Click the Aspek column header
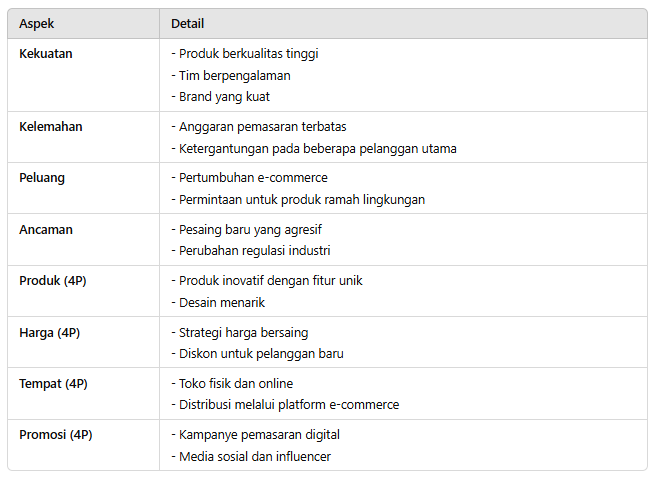The width and height of the screenshot is (654, 477). pos(37,23)
